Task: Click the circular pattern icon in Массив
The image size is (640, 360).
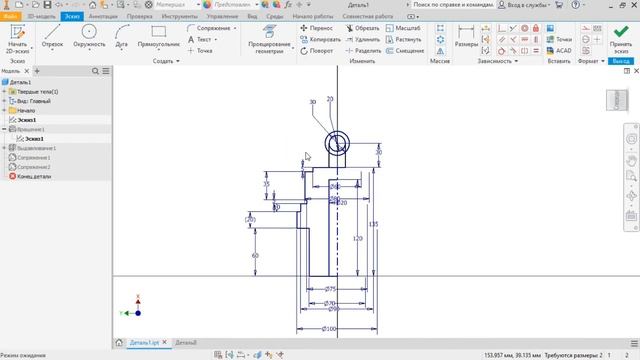Action: coord(440,40)
